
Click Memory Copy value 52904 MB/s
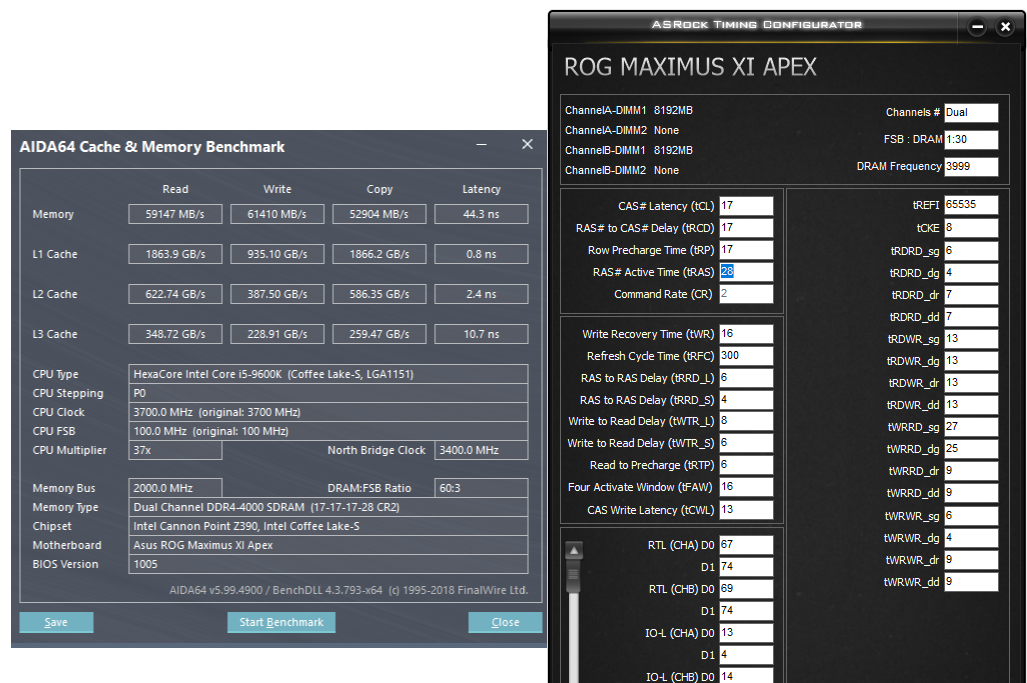[379, 214]
